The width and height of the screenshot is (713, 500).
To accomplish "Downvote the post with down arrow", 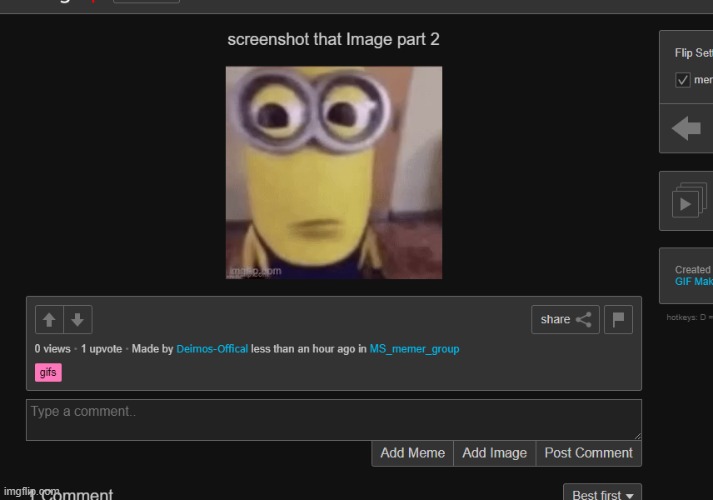I will pos(78,320).
